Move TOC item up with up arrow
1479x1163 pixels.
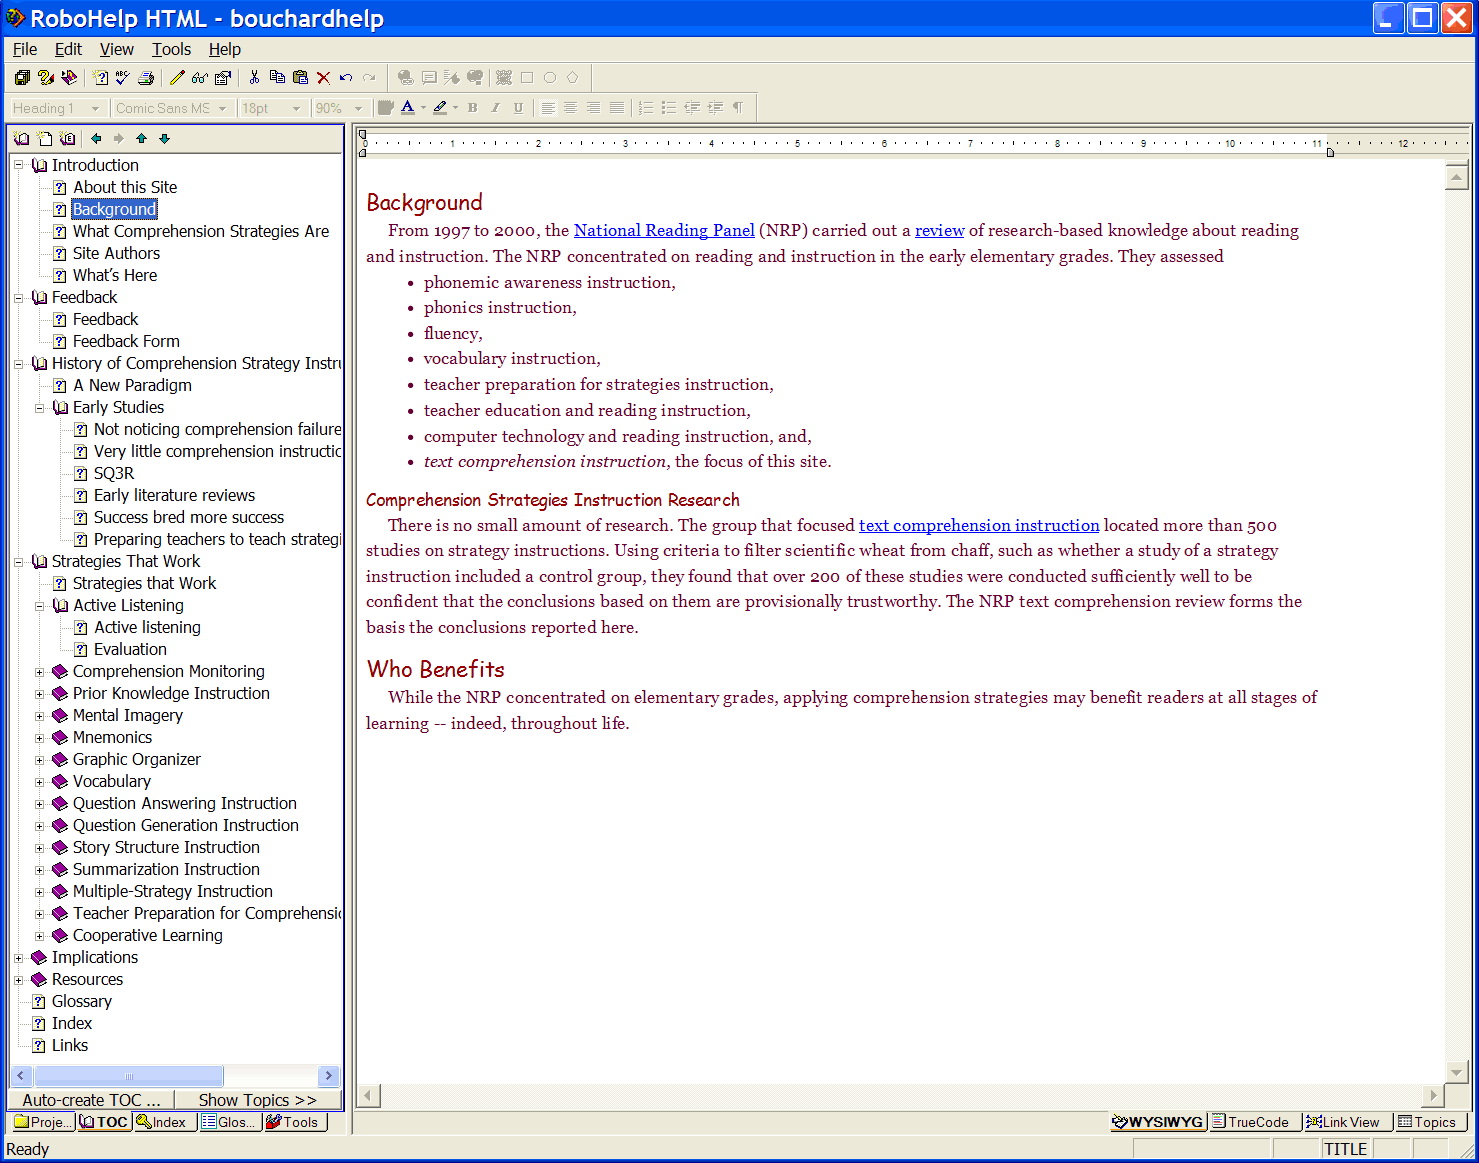(x=141, y=138)
